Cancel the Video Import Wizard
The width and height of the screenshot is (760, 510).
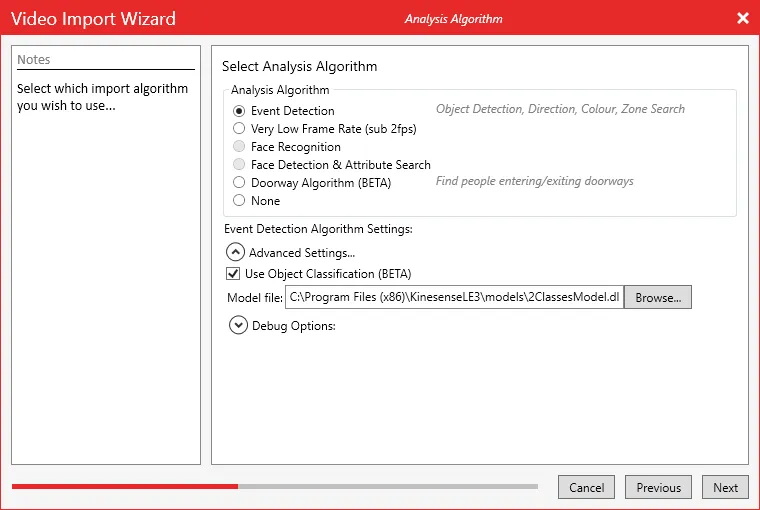click(x=586, y=487)
